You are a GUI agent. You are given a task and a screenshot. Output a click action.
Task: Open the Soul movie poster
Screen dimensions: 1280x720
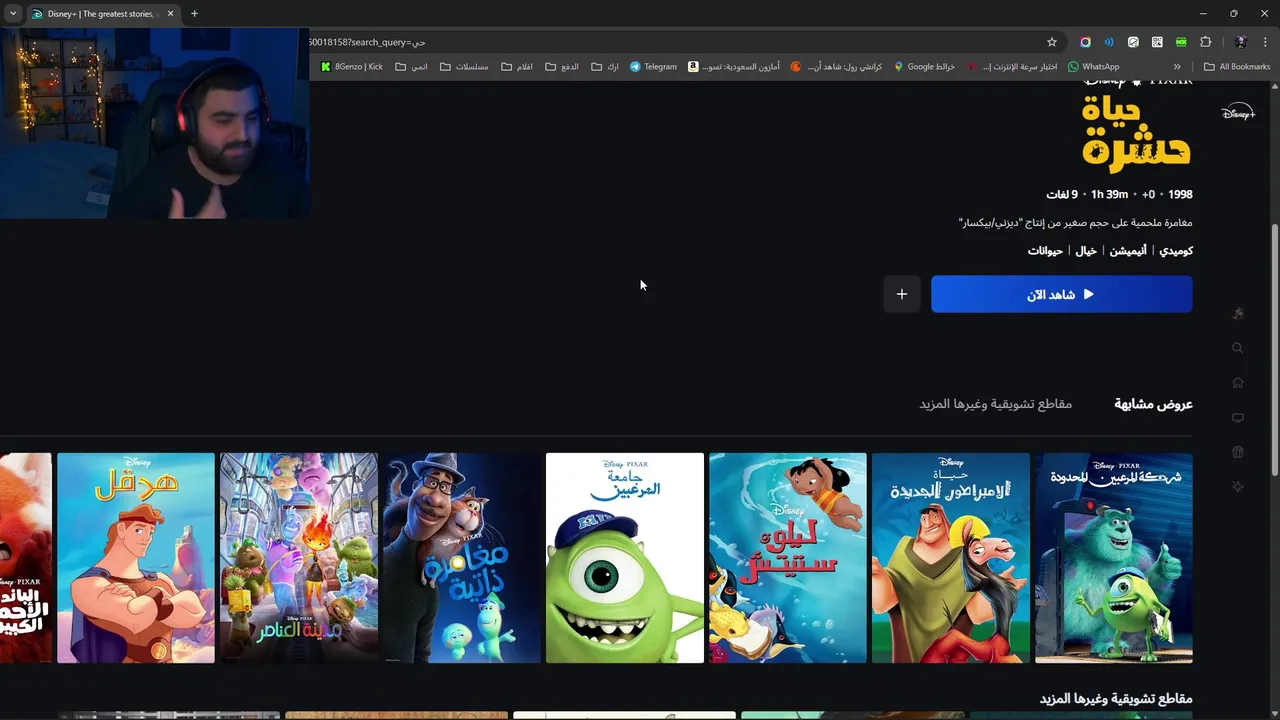point(462,558)
